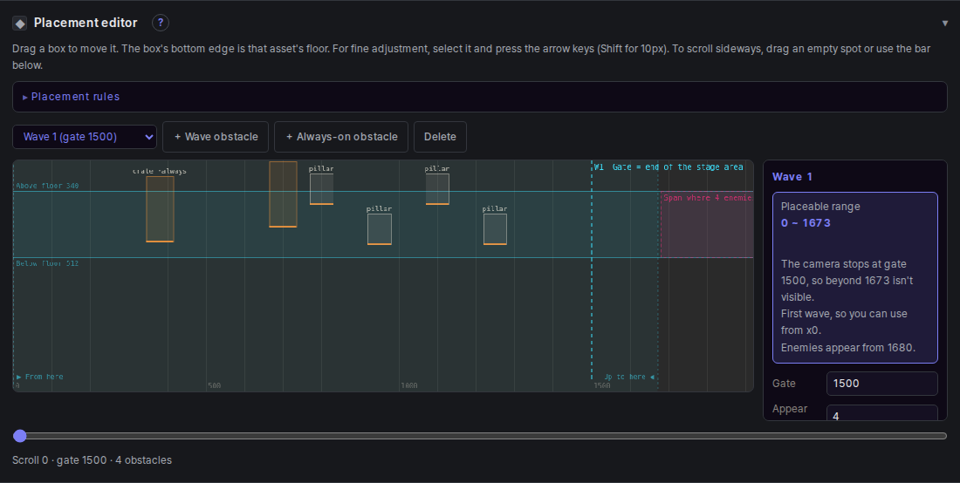Select the upper pillar box beside the orange box

321,189
